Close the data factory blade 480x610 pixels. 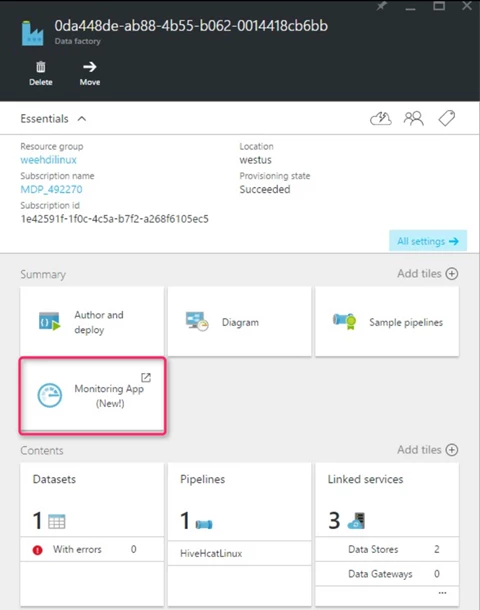click(467, 6)
